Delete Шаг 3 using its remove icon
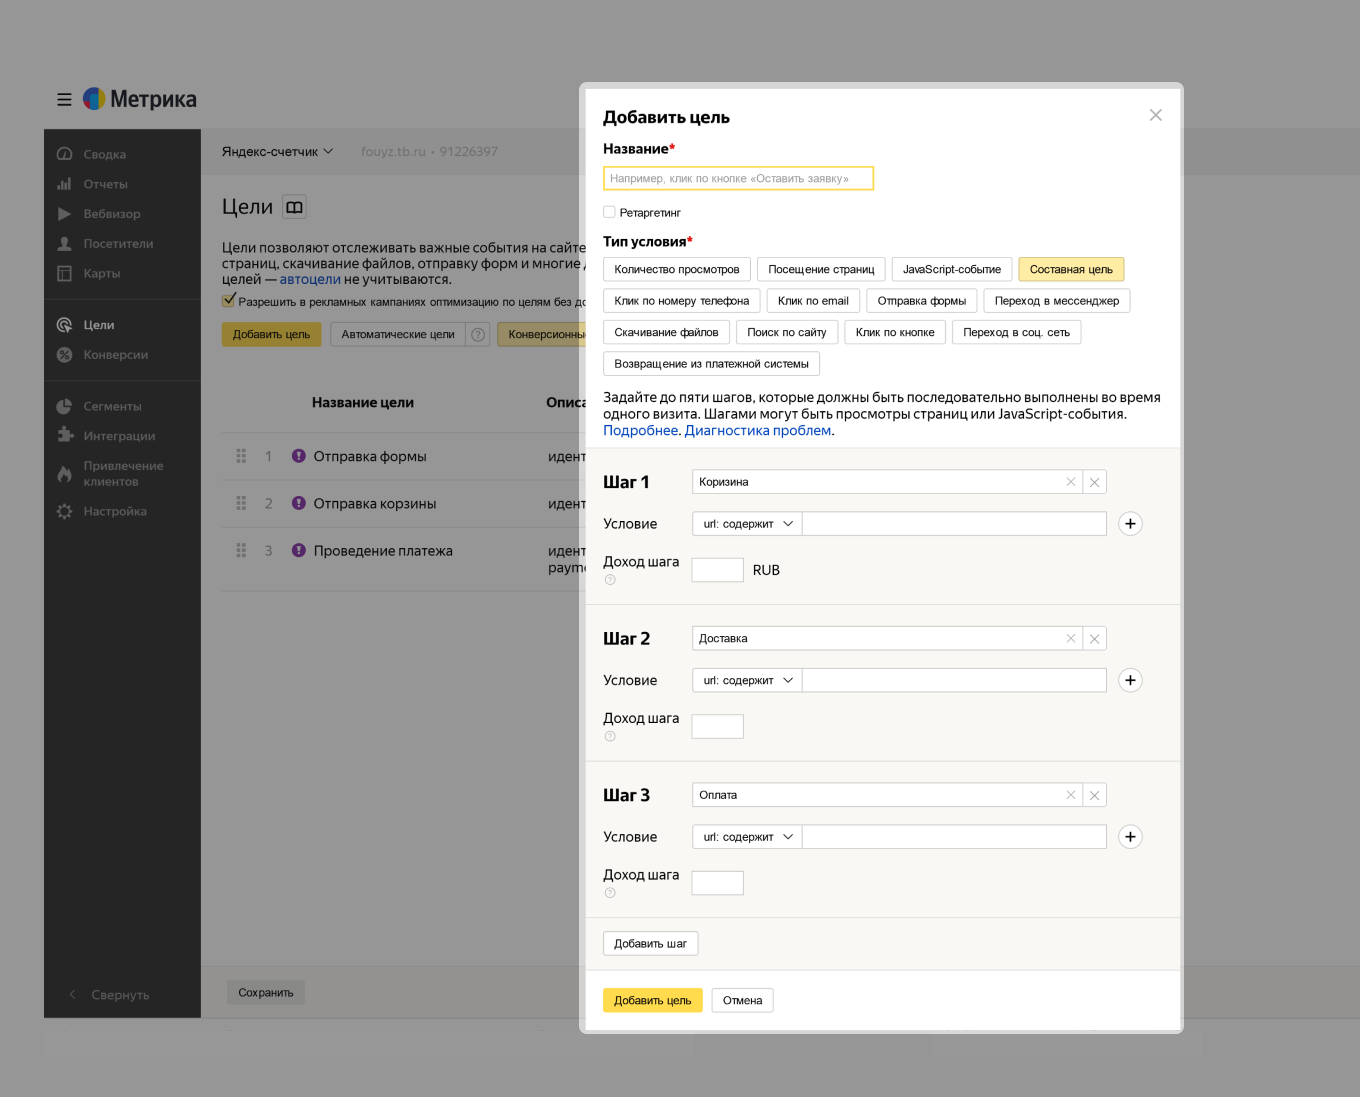Viewport: 1360px width, 1097px height. (1094, 796)
